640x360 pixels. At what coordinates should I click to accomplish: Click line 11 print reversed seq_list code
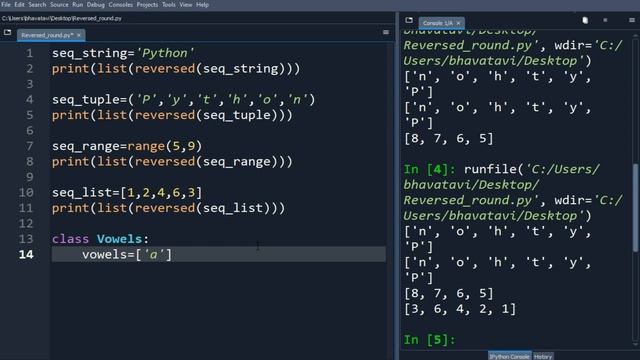pos(169,208)
